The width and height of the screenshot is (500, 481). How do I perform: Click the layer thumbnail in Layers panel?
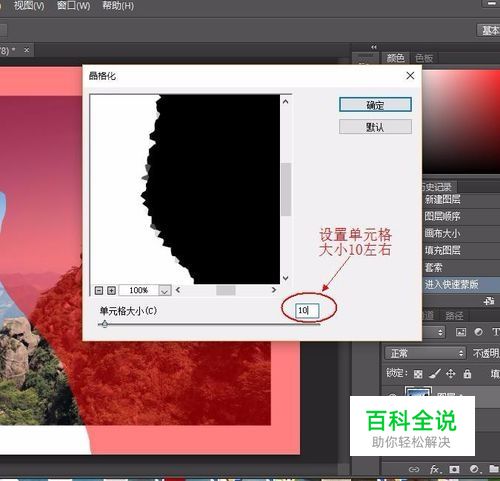(418, 391)
